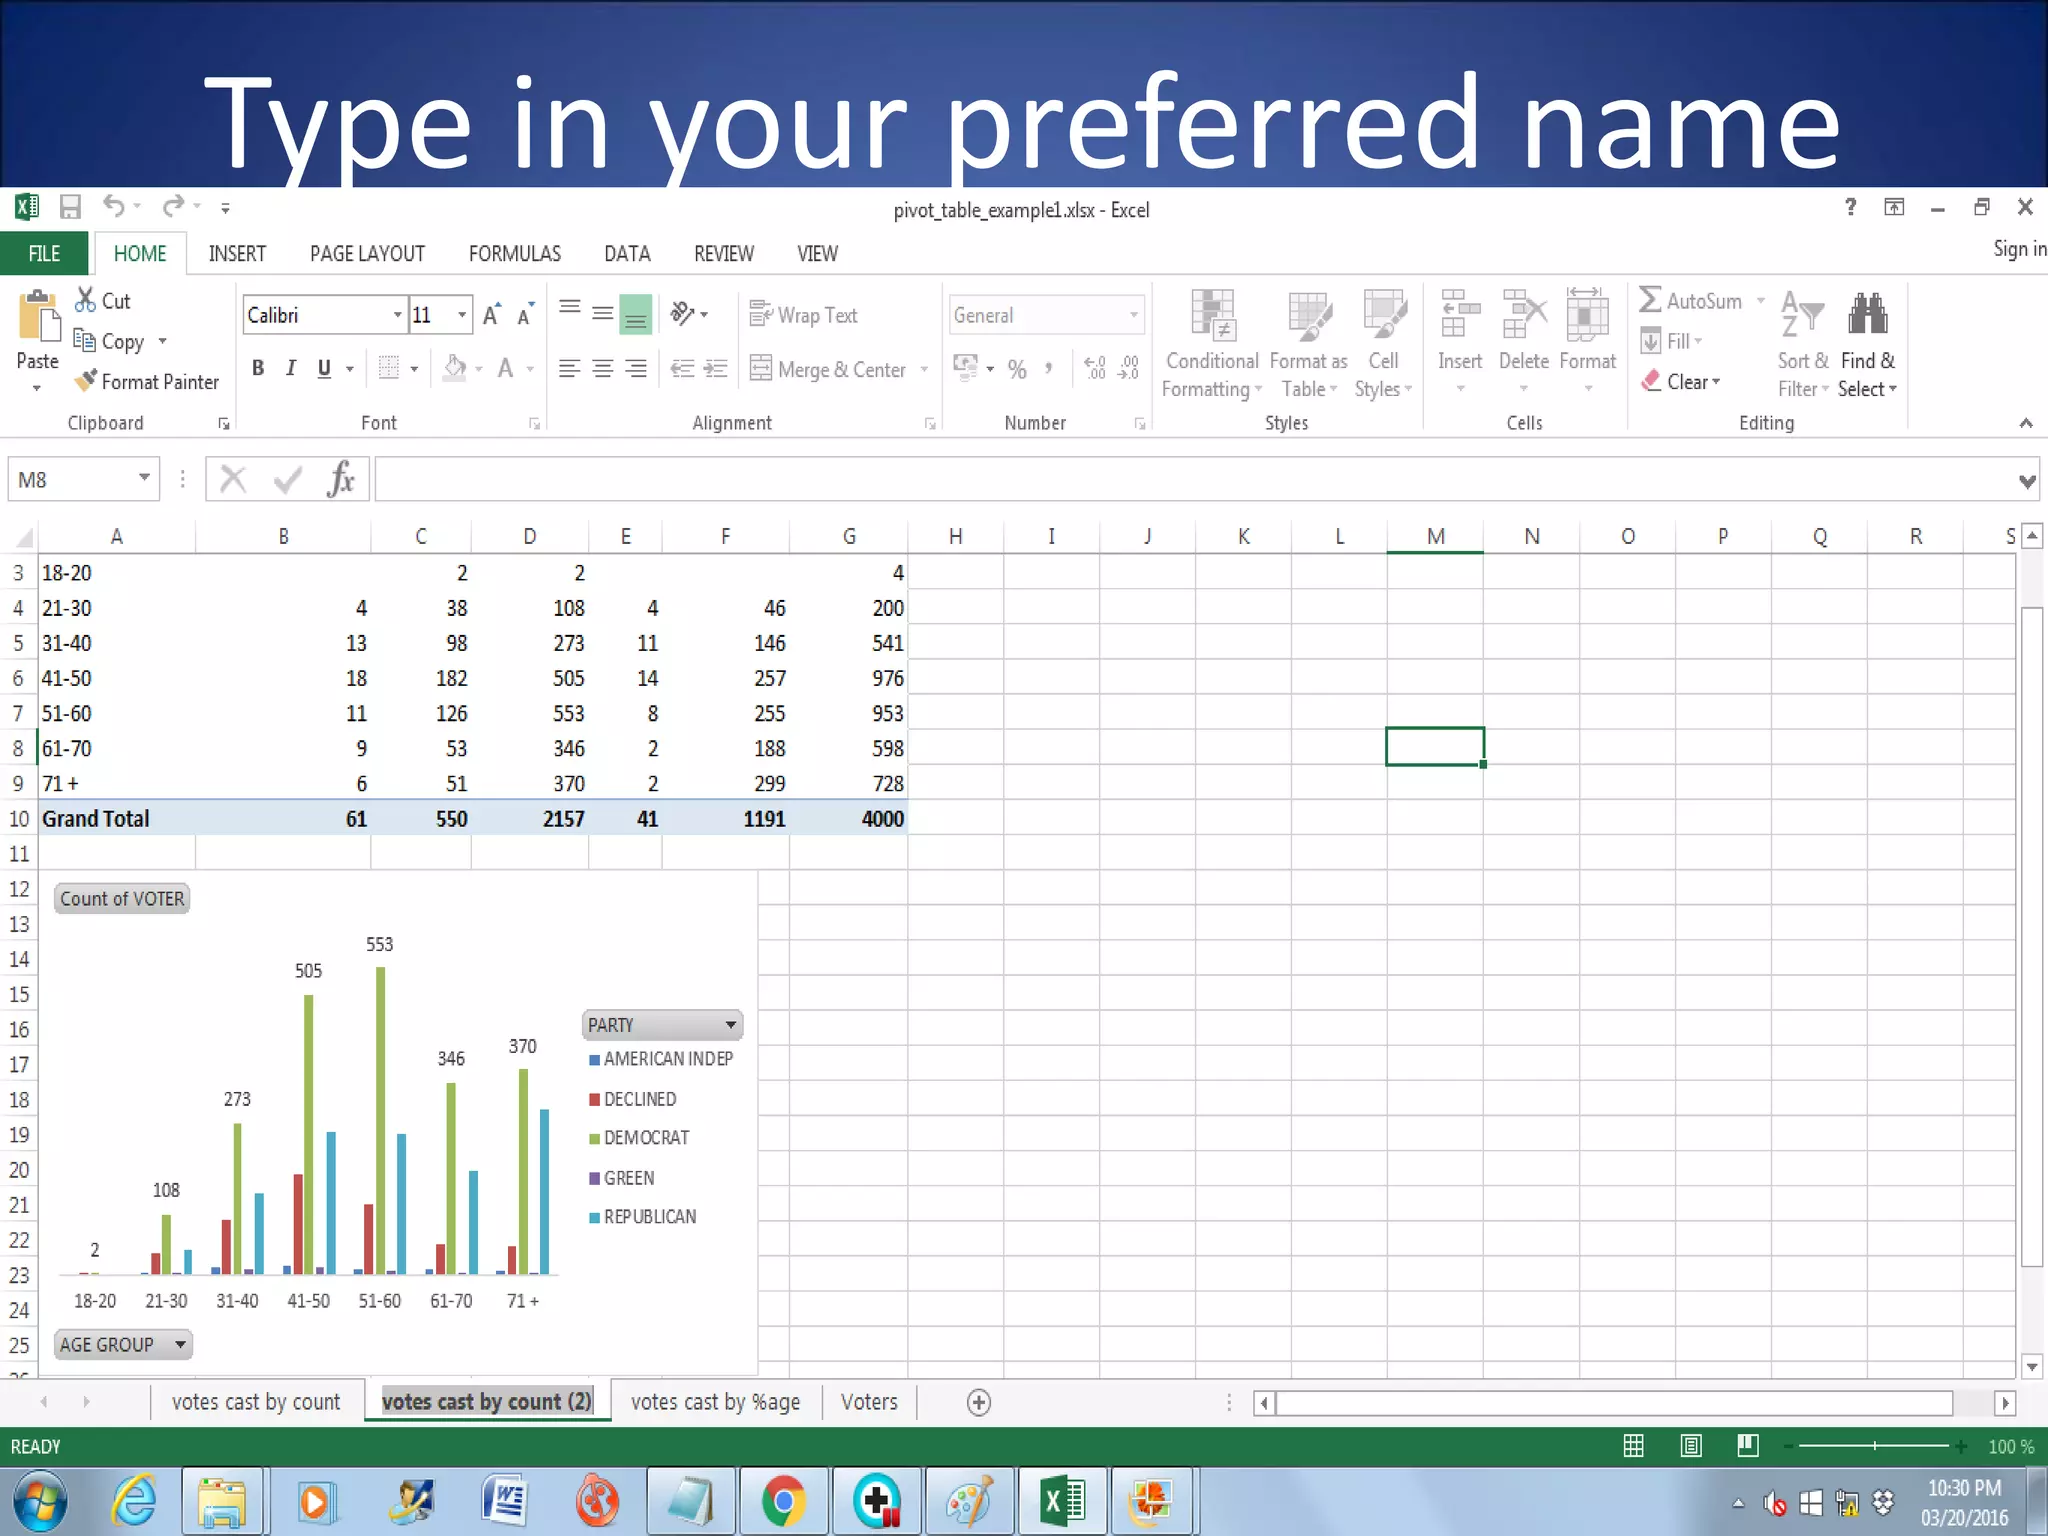Toggle Italic formatting

click(291, 368)
